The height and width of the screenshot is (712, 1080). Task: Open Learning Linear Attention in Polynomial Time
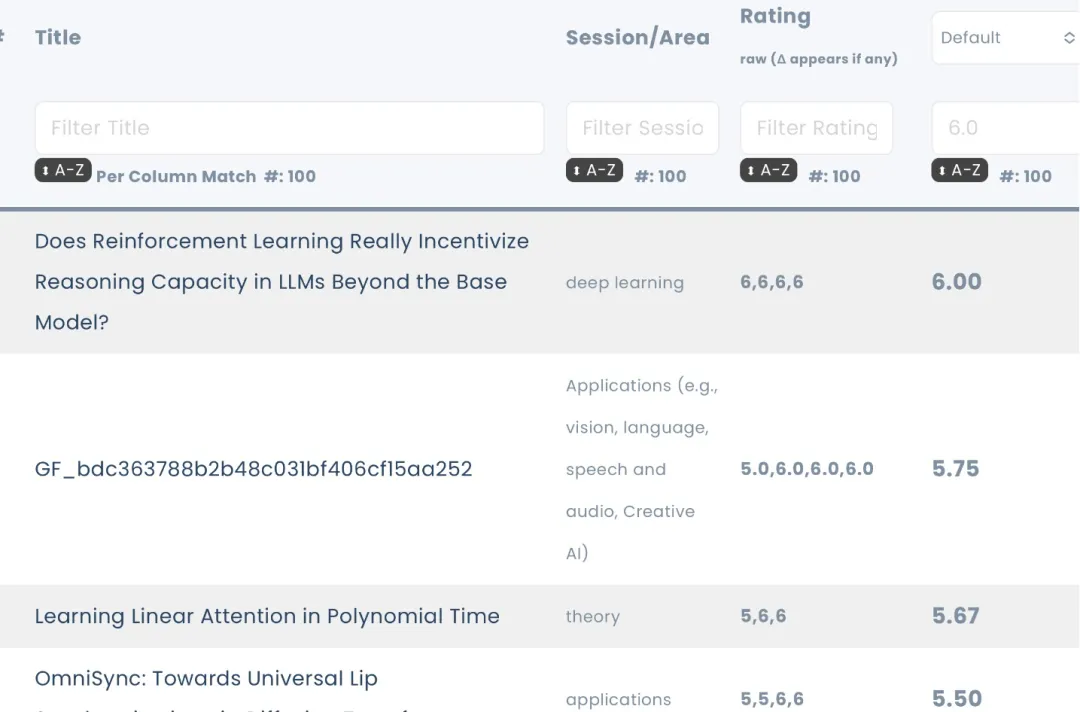click(267, 617)
